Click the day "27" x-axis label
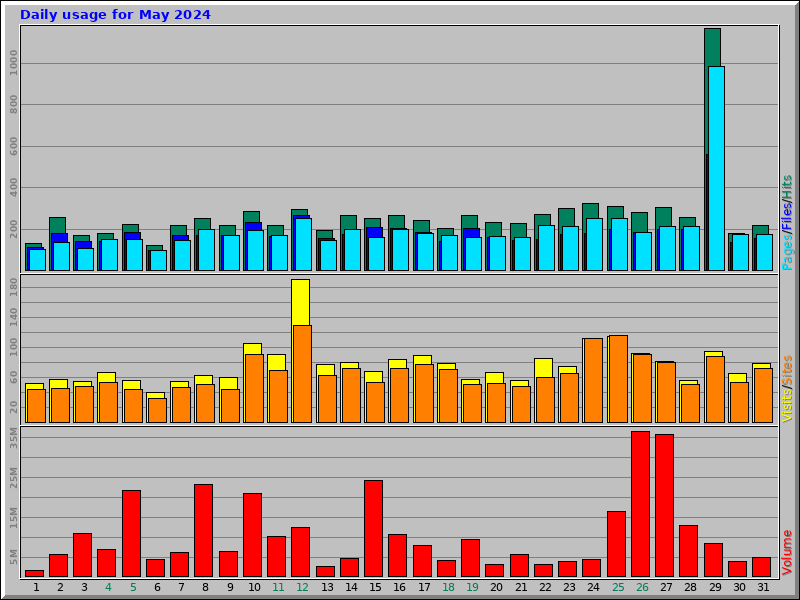The image size is (800, 600). pos(666,587)
